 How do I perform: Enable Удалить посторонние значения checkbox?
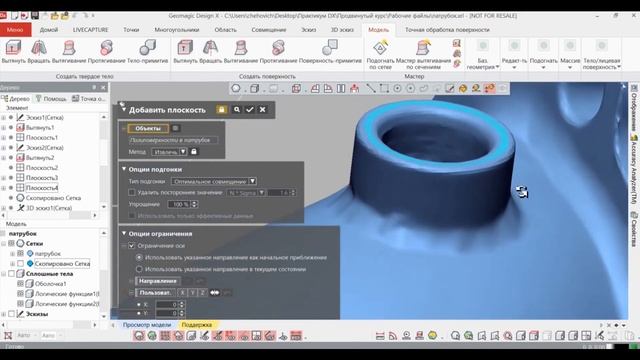tap(131, 192)
